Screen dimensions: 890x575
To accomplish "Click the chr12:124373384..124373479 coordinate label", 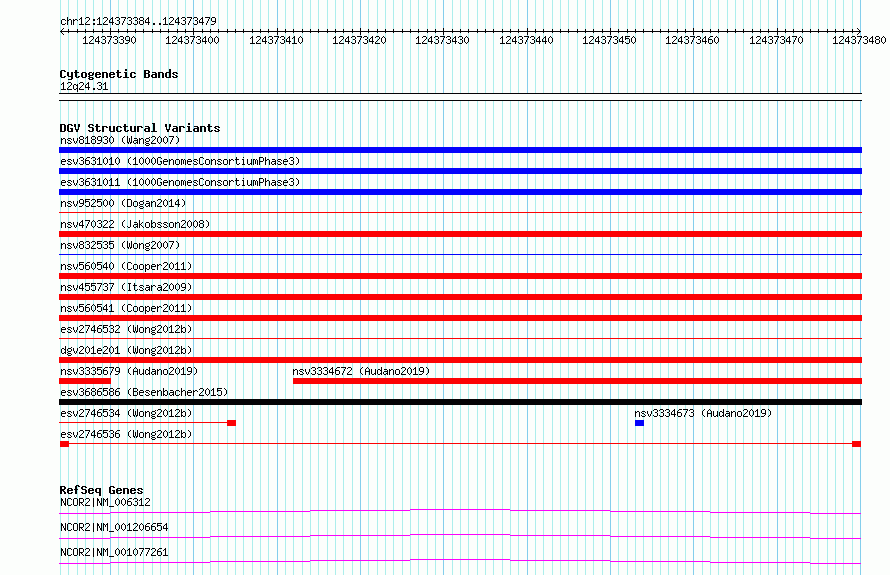I will pos(138,21).
